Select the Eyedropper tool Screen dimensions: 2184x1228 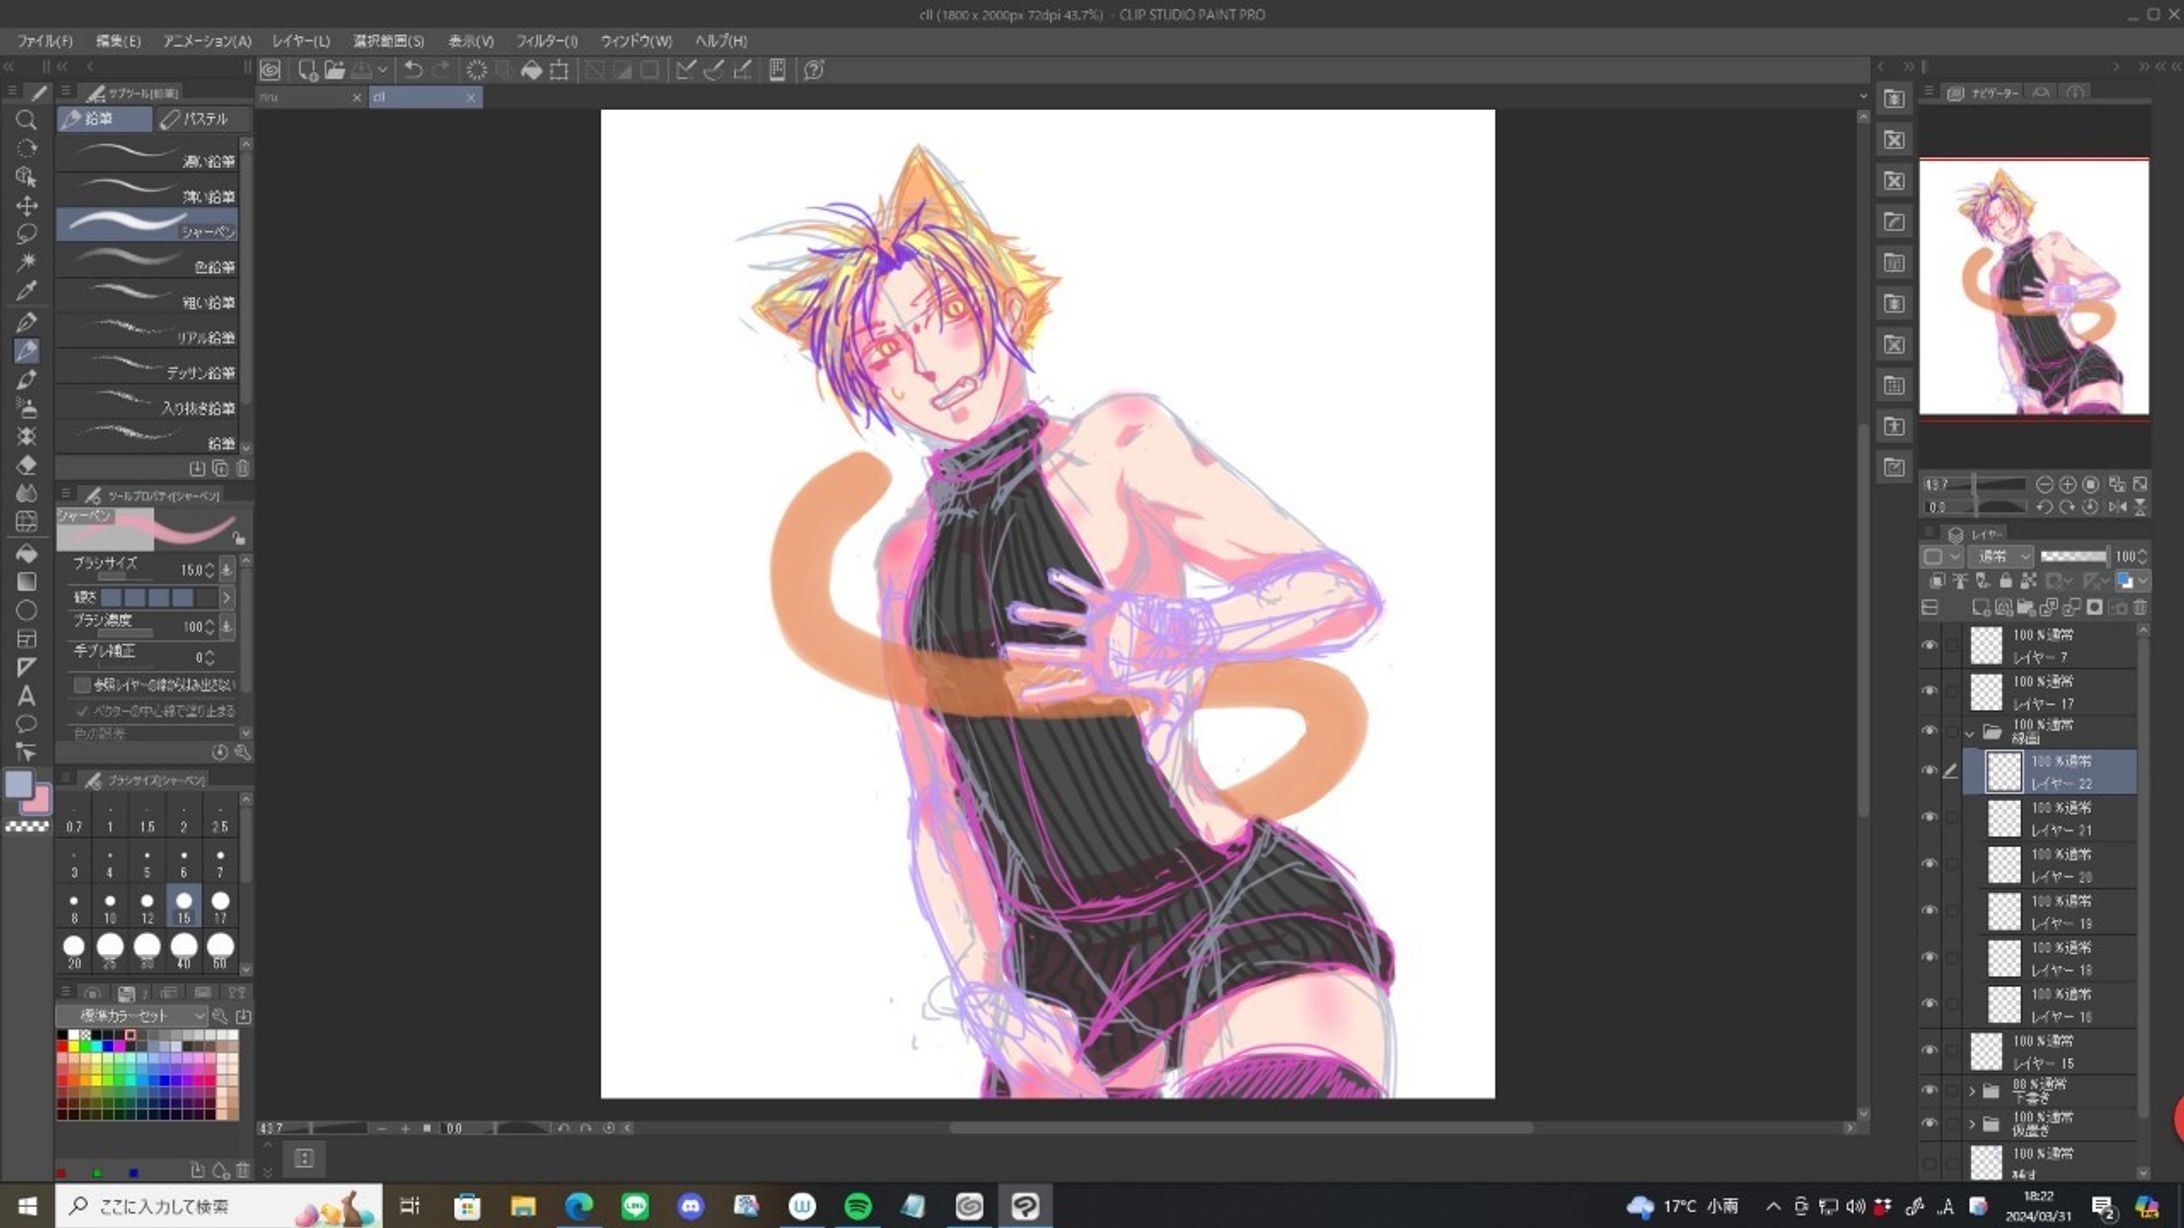point(27,291)
